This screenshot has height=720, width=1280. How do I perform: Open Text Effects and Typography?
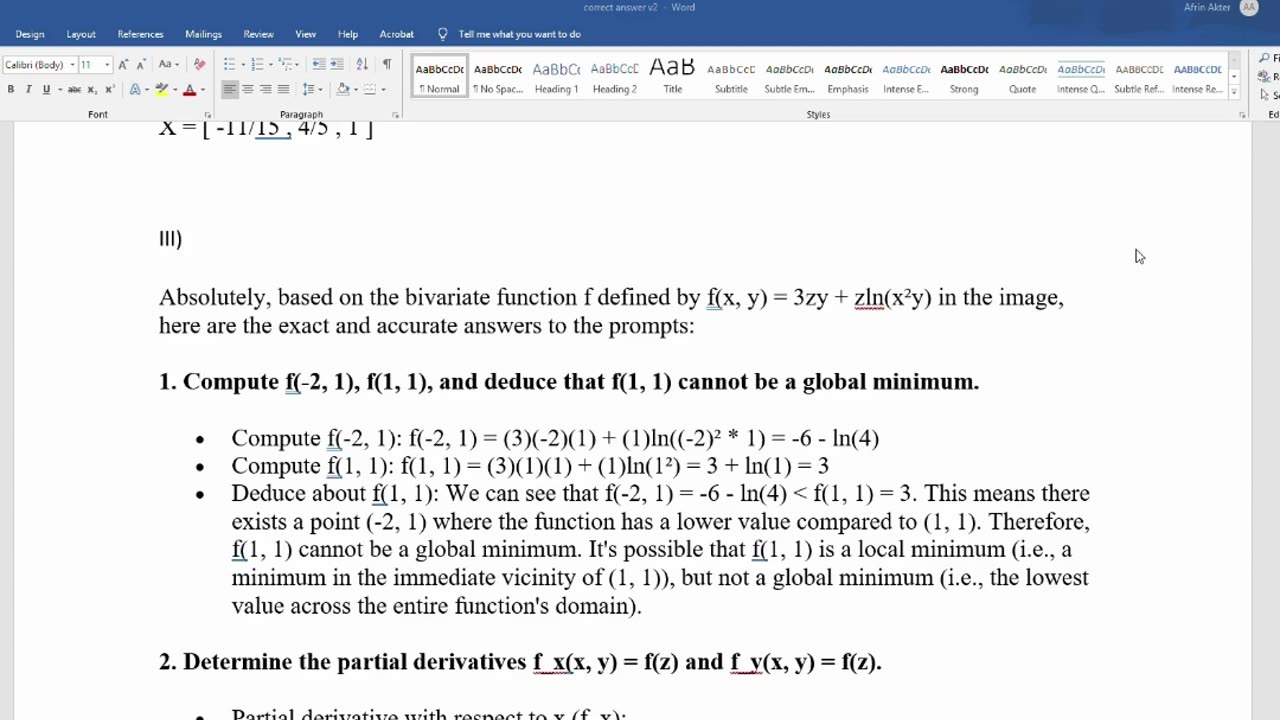135,90
